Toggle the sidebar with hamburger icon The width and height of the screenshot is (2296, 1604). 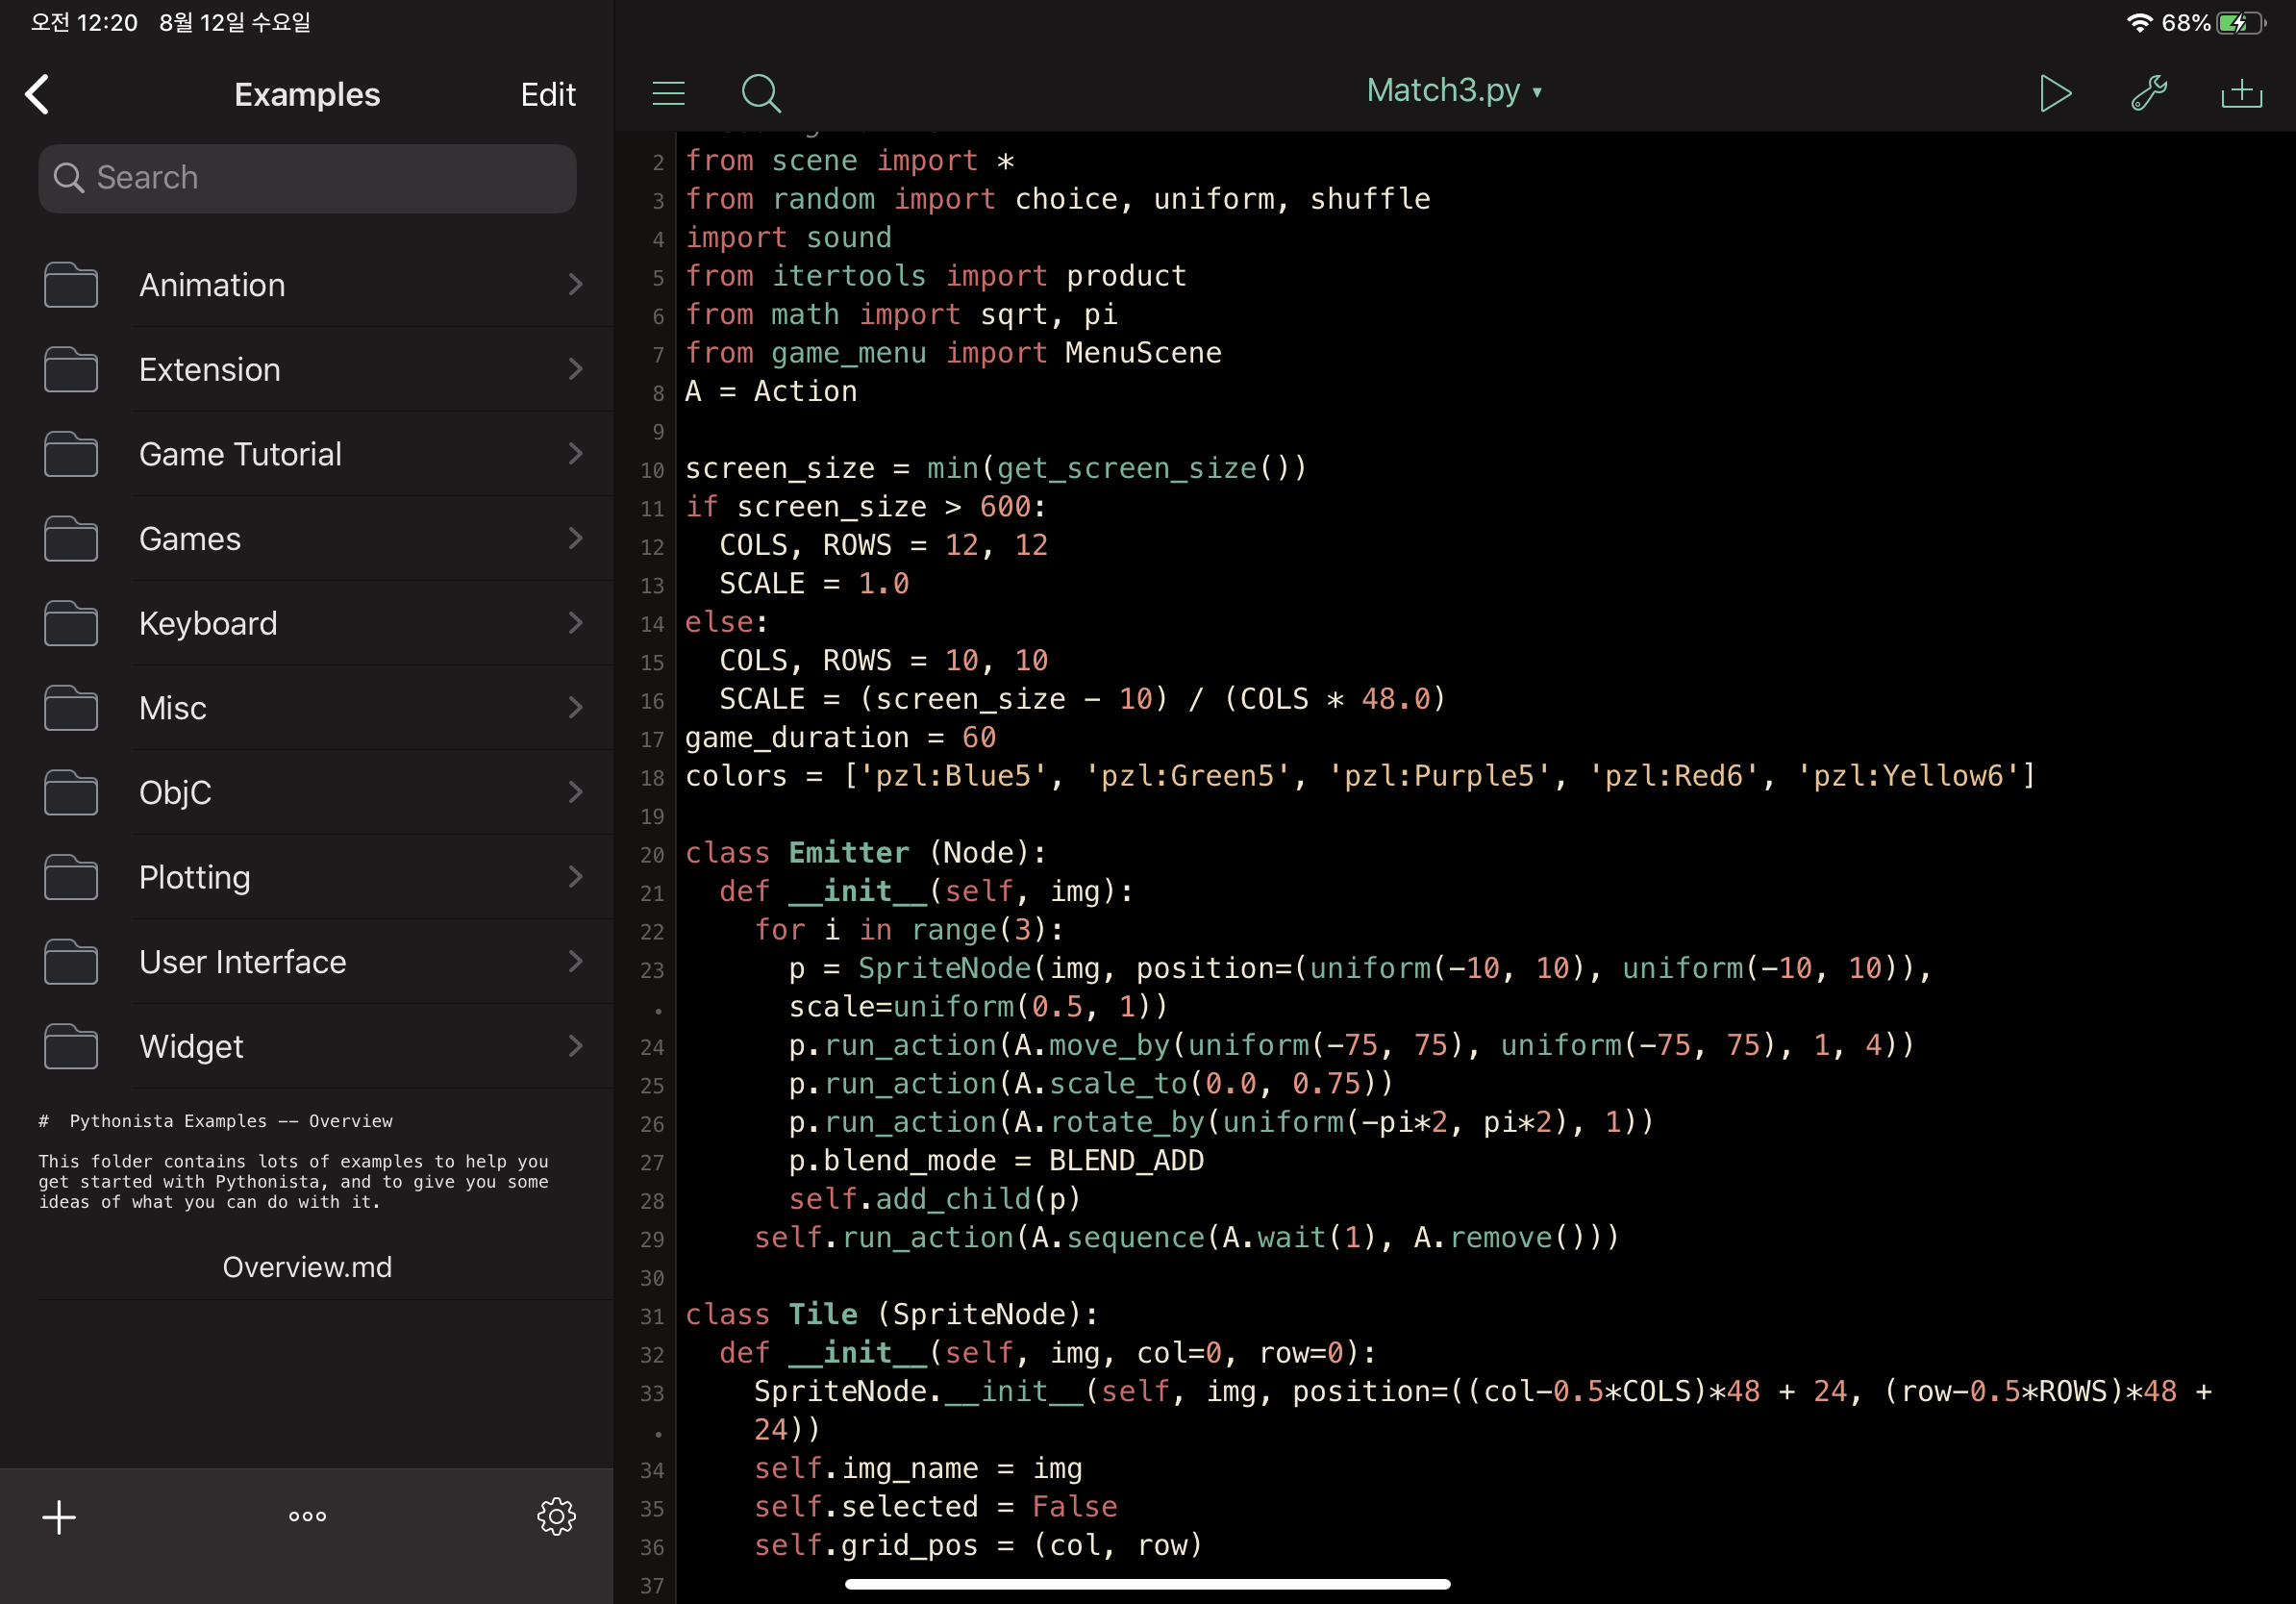pos(668,94)
